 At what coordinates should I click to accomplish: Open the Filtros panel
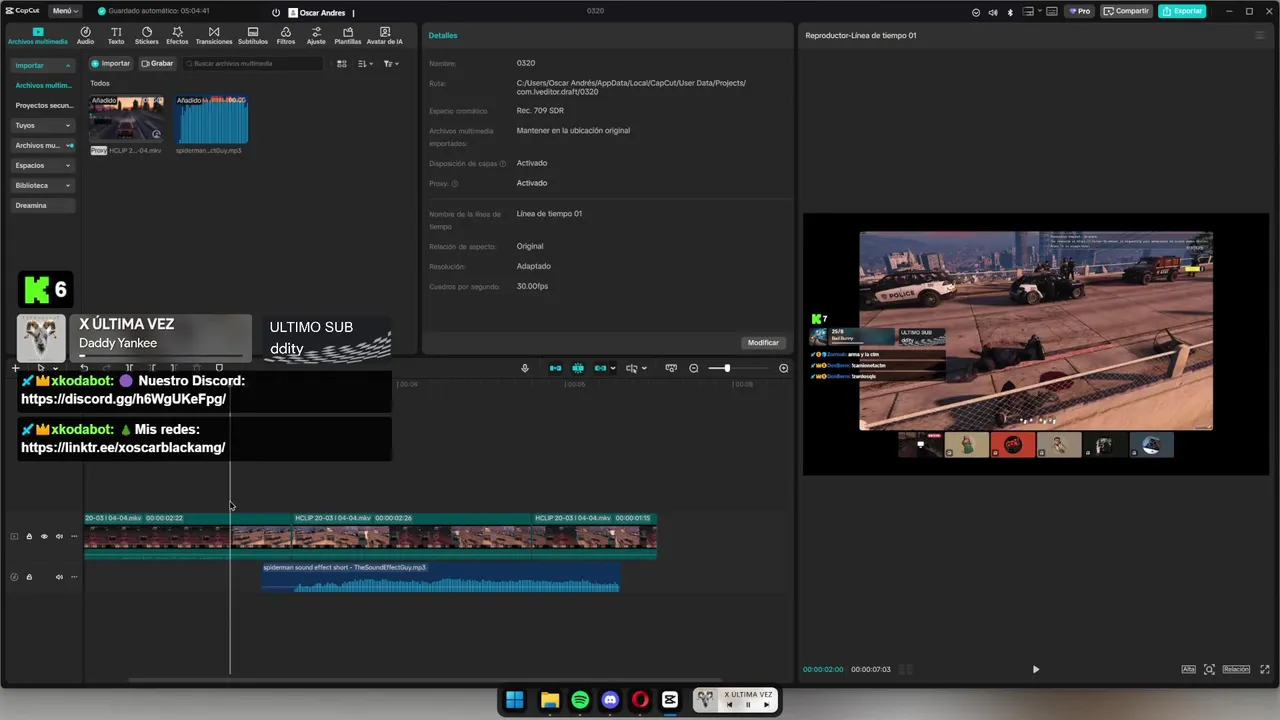click(286, 36)
